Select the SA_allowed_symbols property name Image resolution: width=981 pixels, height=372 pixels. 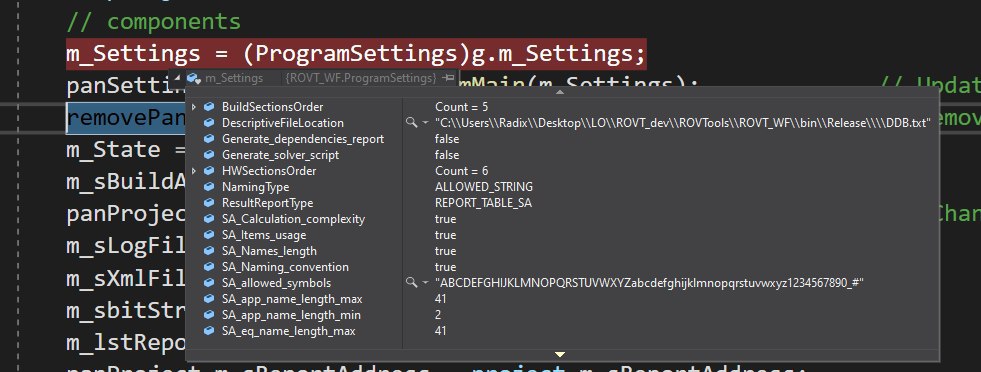[x=277, y=283]
